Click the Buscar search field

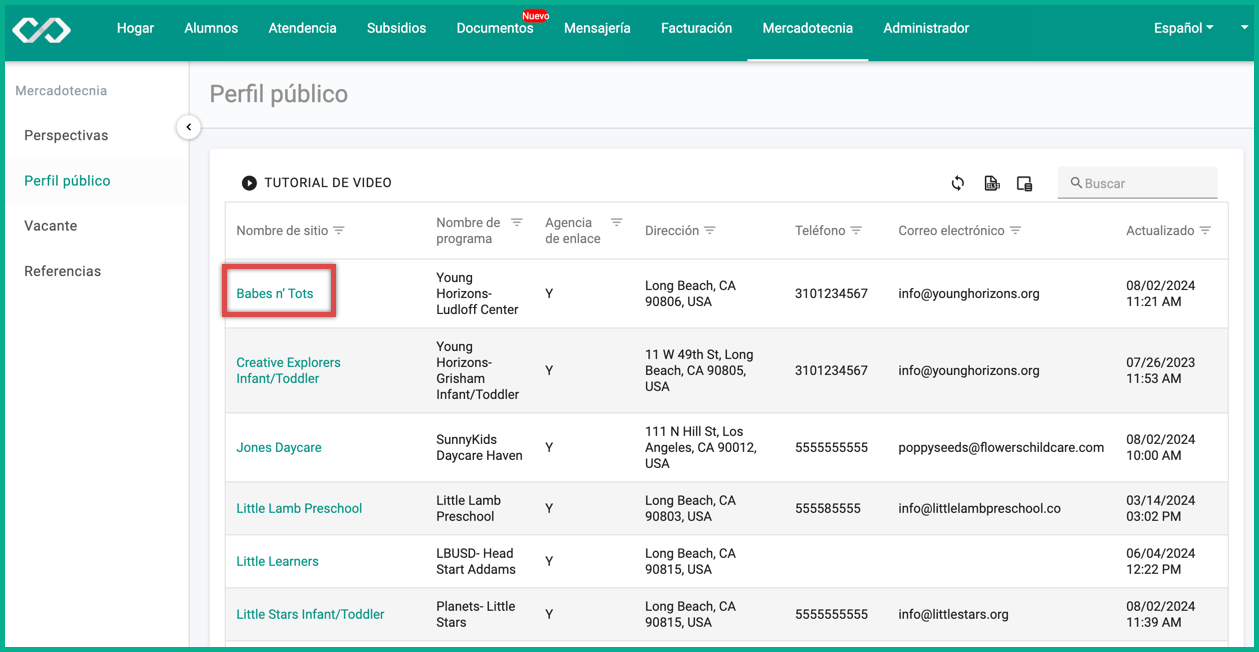coord(1138,183)
